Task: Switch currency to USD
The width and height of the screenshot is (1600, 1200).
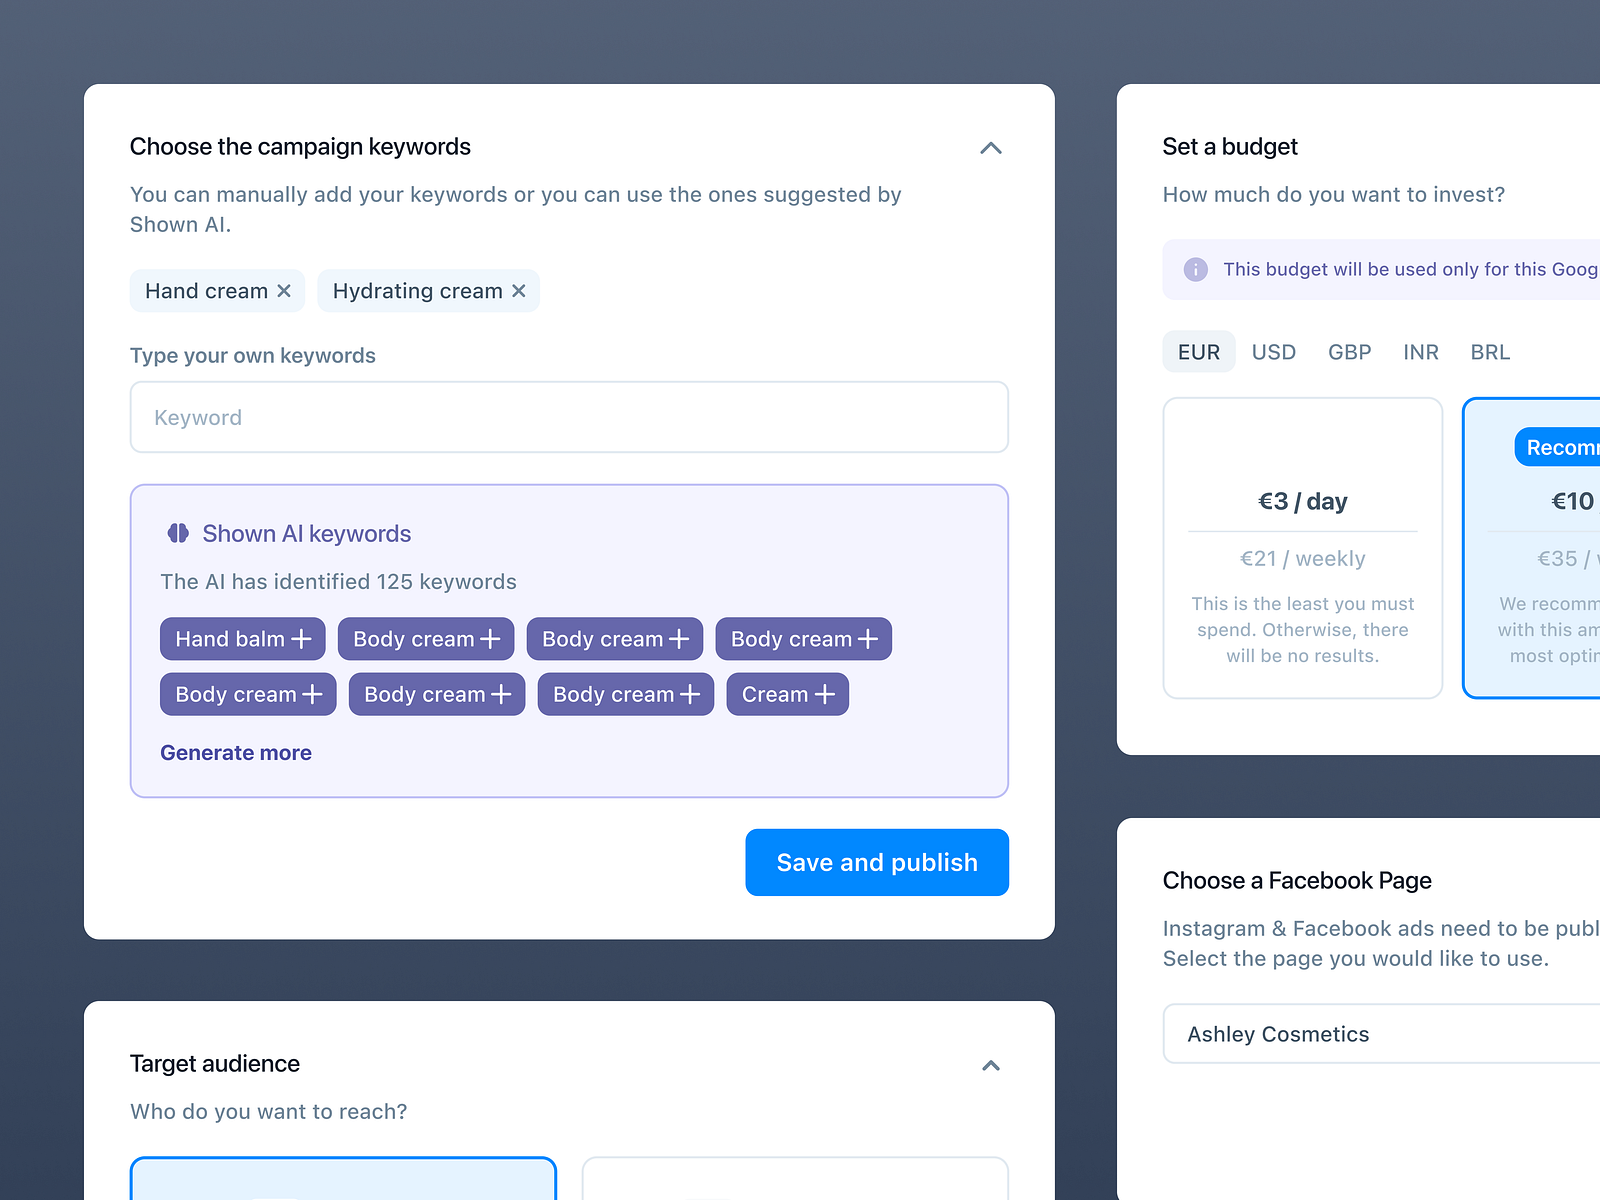Action: [x=1273, y=352]
